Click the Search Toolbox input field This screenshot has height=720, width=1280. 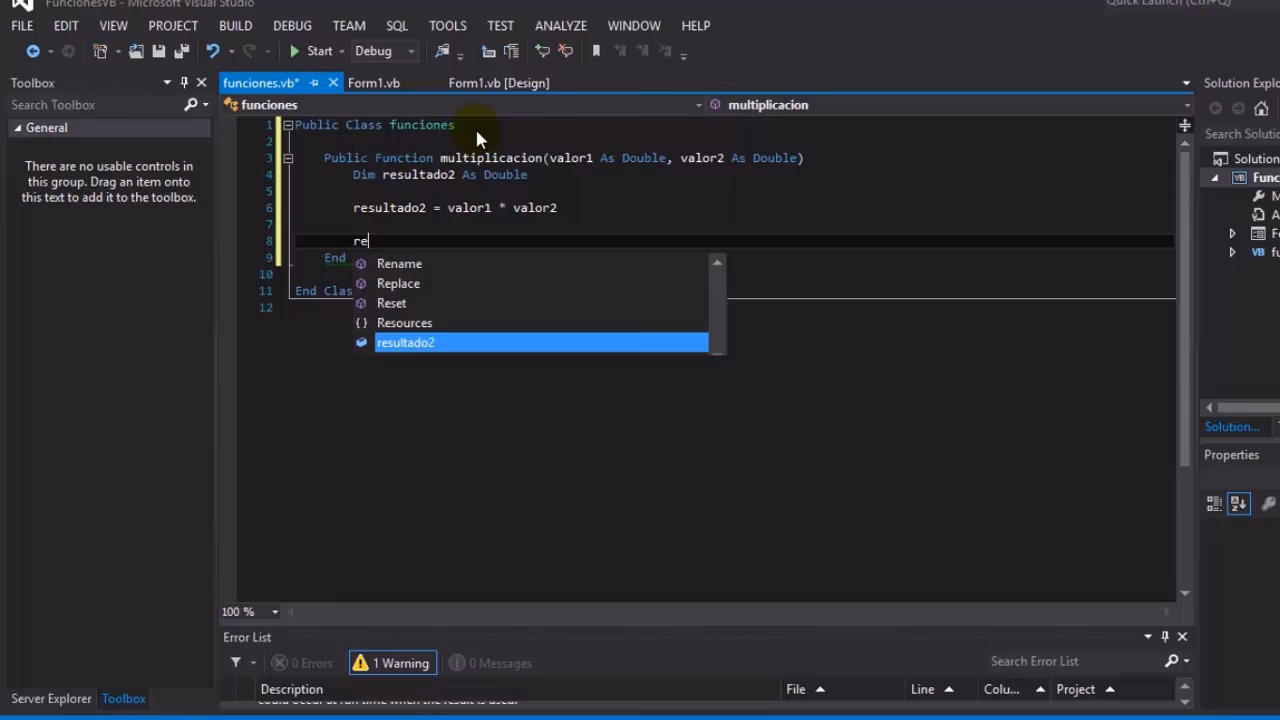[x=95, y=105]
